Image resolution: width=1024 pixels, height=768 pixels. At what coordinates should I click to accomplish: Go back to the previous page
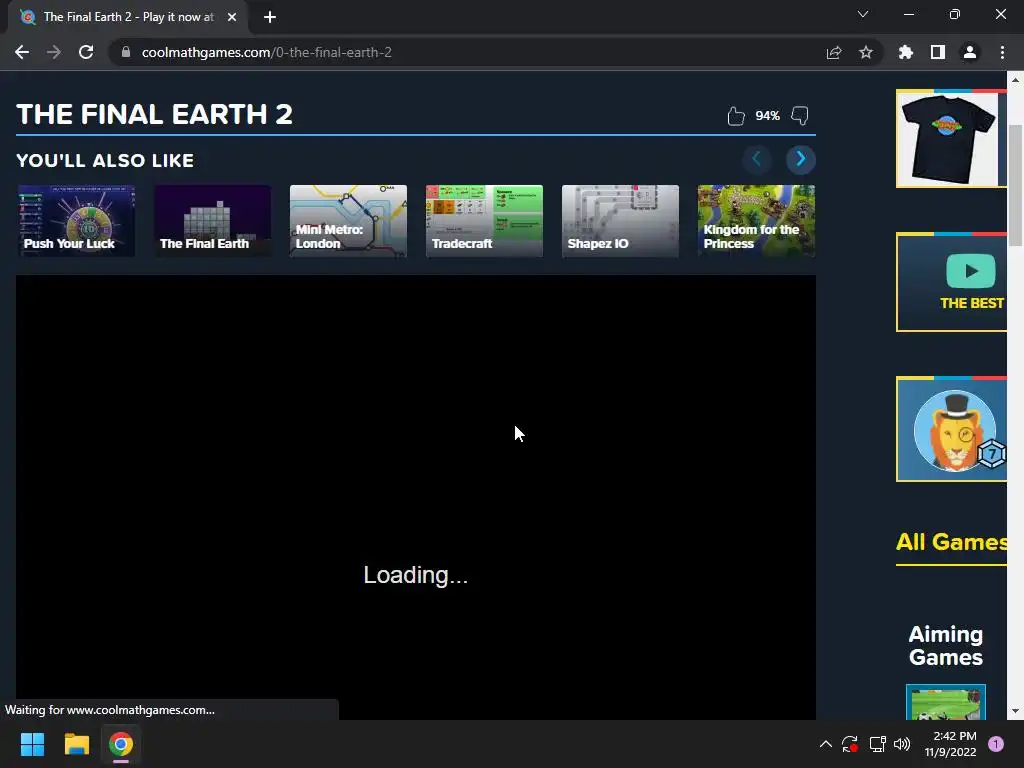pyautogui.click(x=22, y=52)
